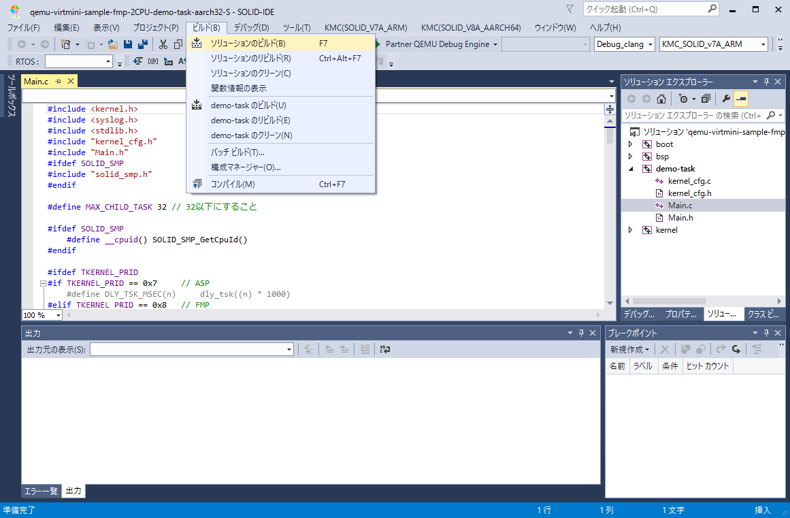Expand the kernel project node
The height and width of the screenshot is (518, 790).
[631, 230]
